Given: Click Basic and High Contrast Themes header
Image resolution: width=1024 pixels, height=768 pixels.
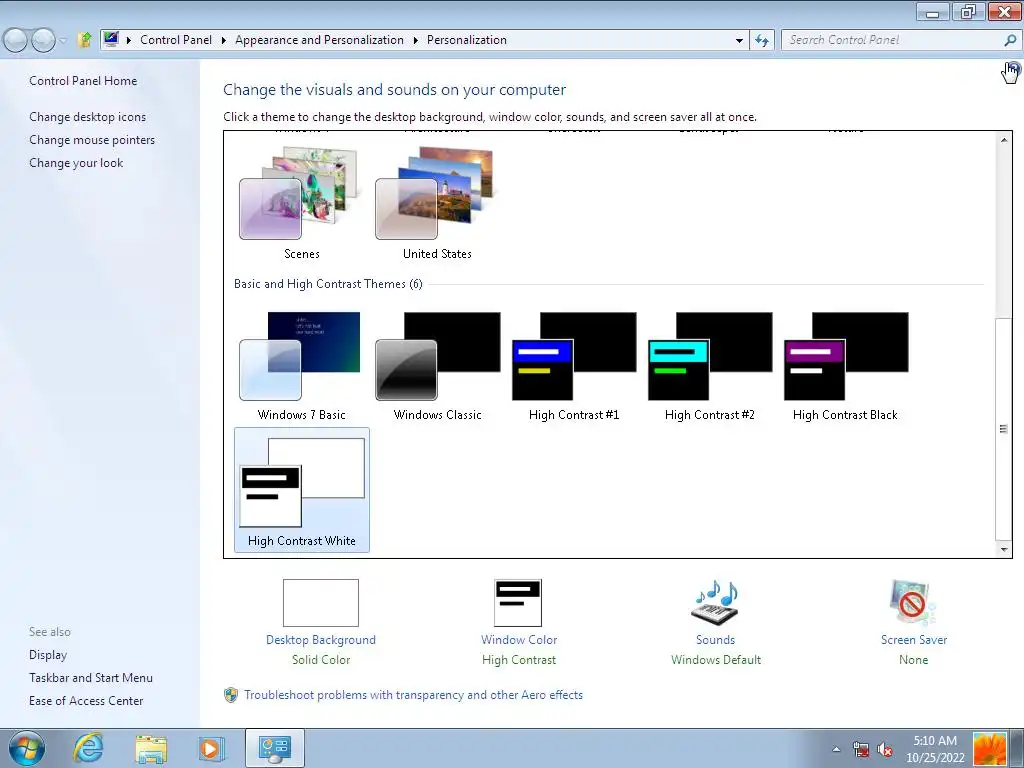Looking at the screenshot, I should 328,284.
